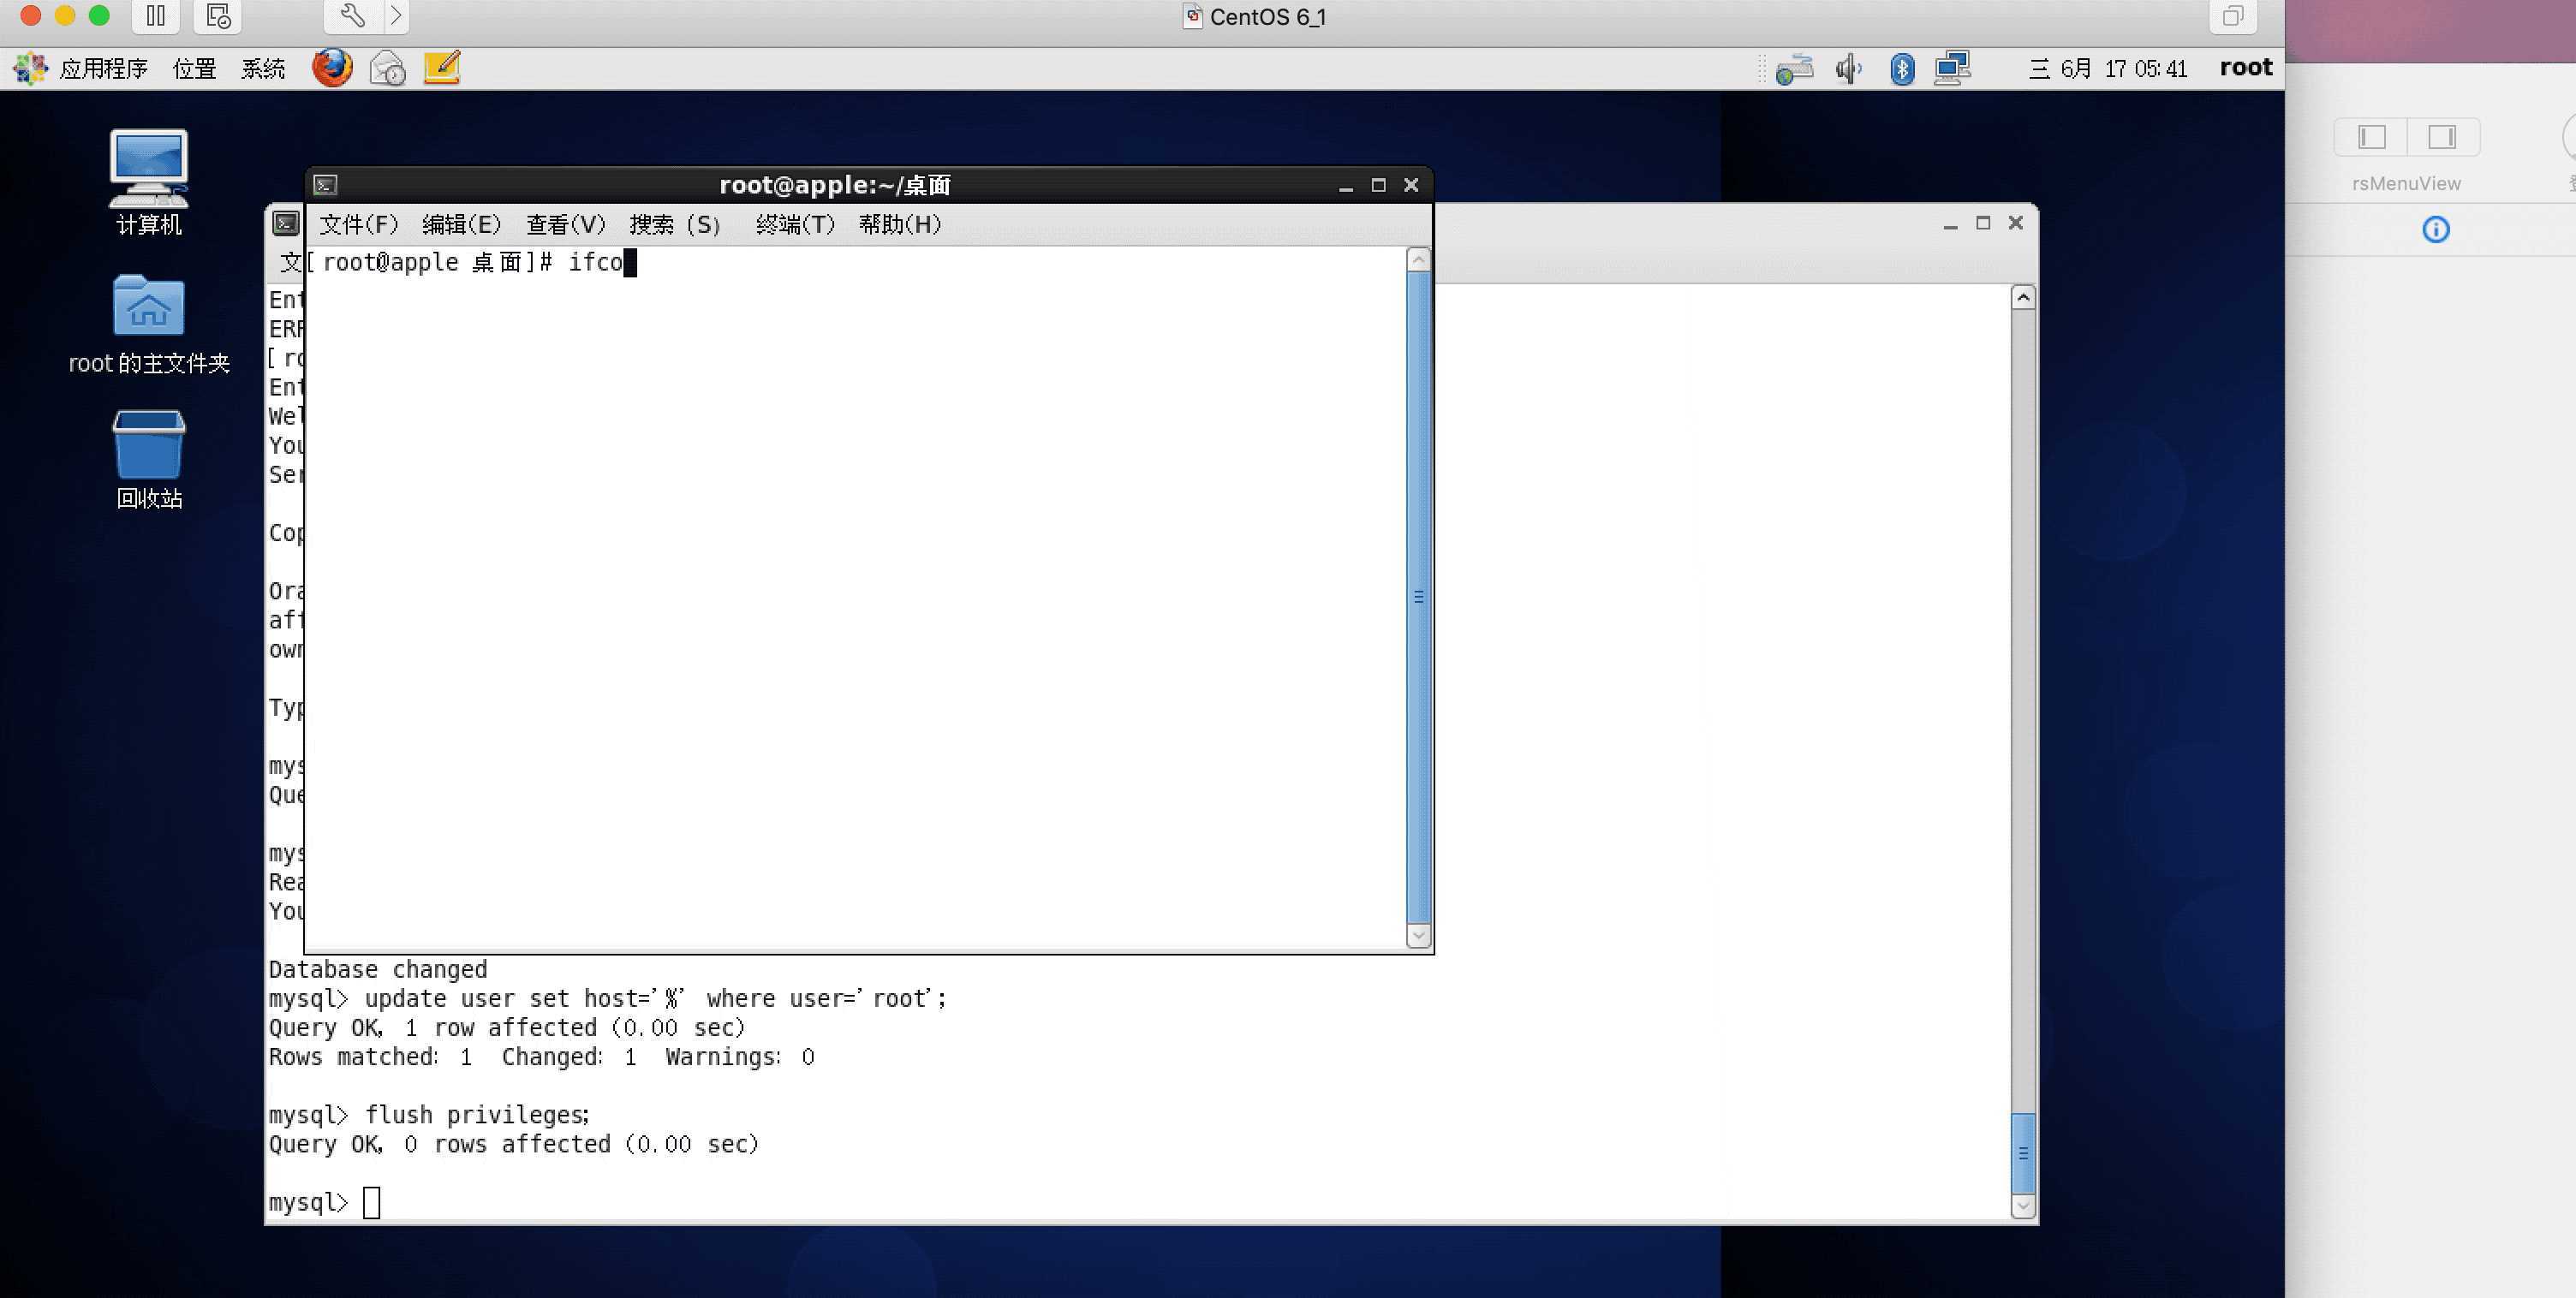Expand the 位置 places menu

[x=194, y=68]
